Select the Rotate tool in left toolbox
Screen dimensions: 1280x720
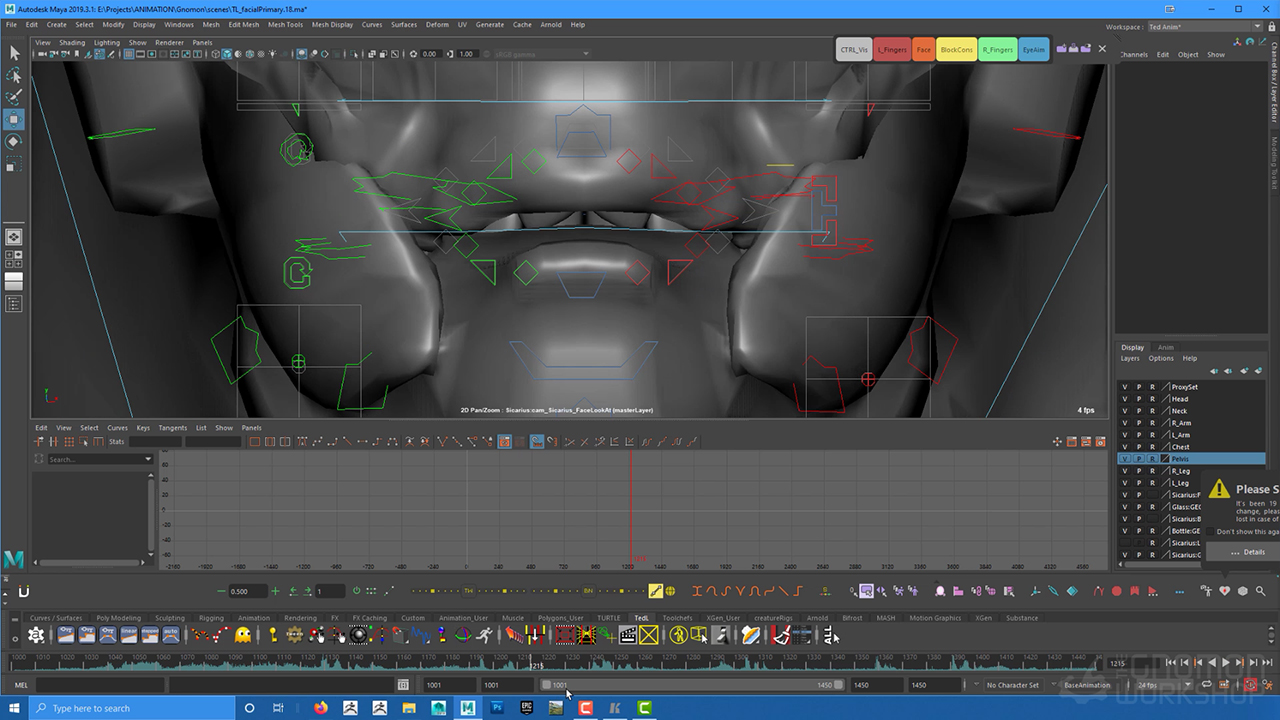[14, 142]
